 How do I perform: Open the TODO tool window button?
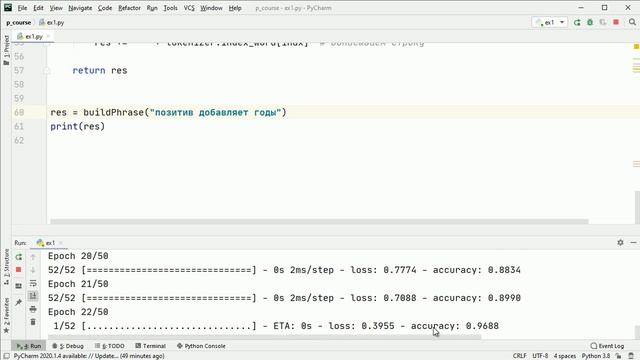(109, 346)
